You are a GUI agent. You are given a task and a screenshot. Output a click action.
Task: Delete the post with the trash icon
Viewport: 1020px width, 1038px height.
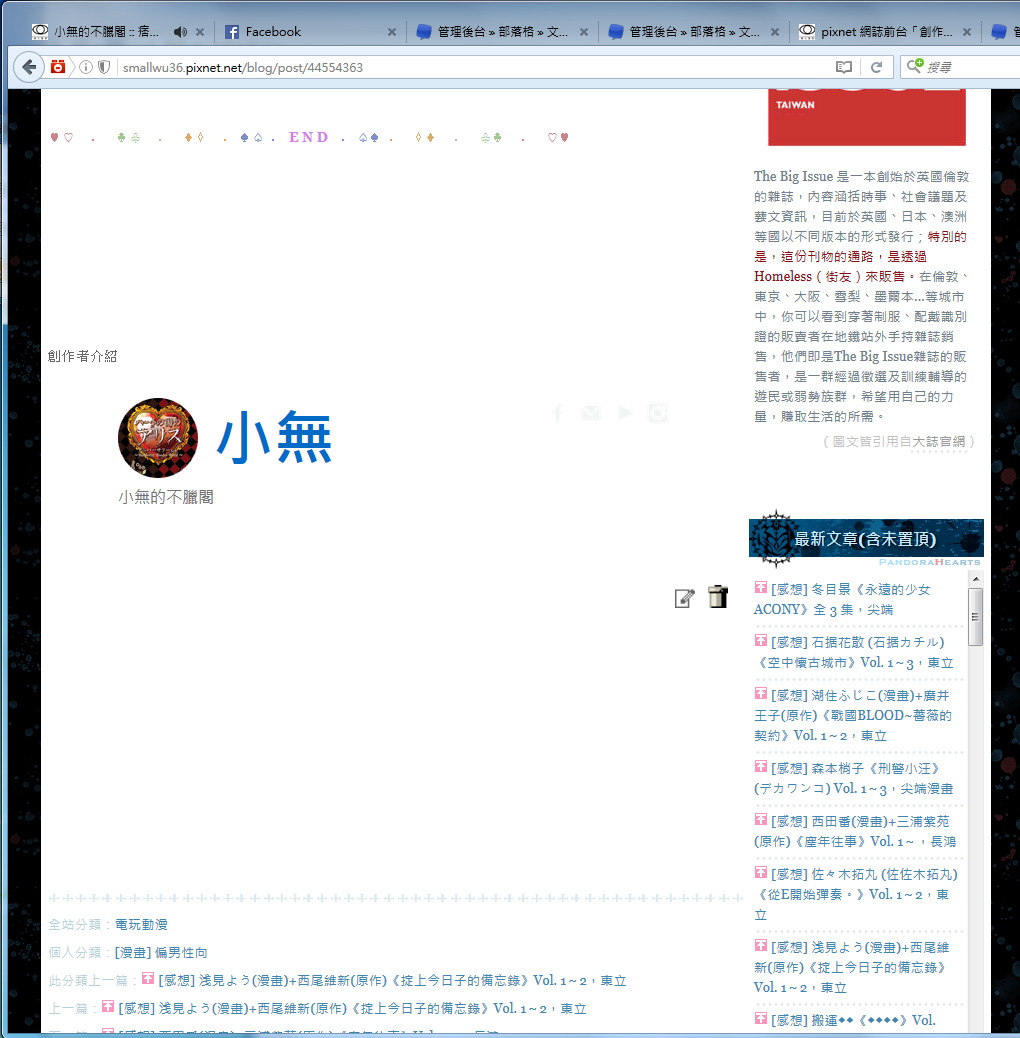click(x=718, y=596)
